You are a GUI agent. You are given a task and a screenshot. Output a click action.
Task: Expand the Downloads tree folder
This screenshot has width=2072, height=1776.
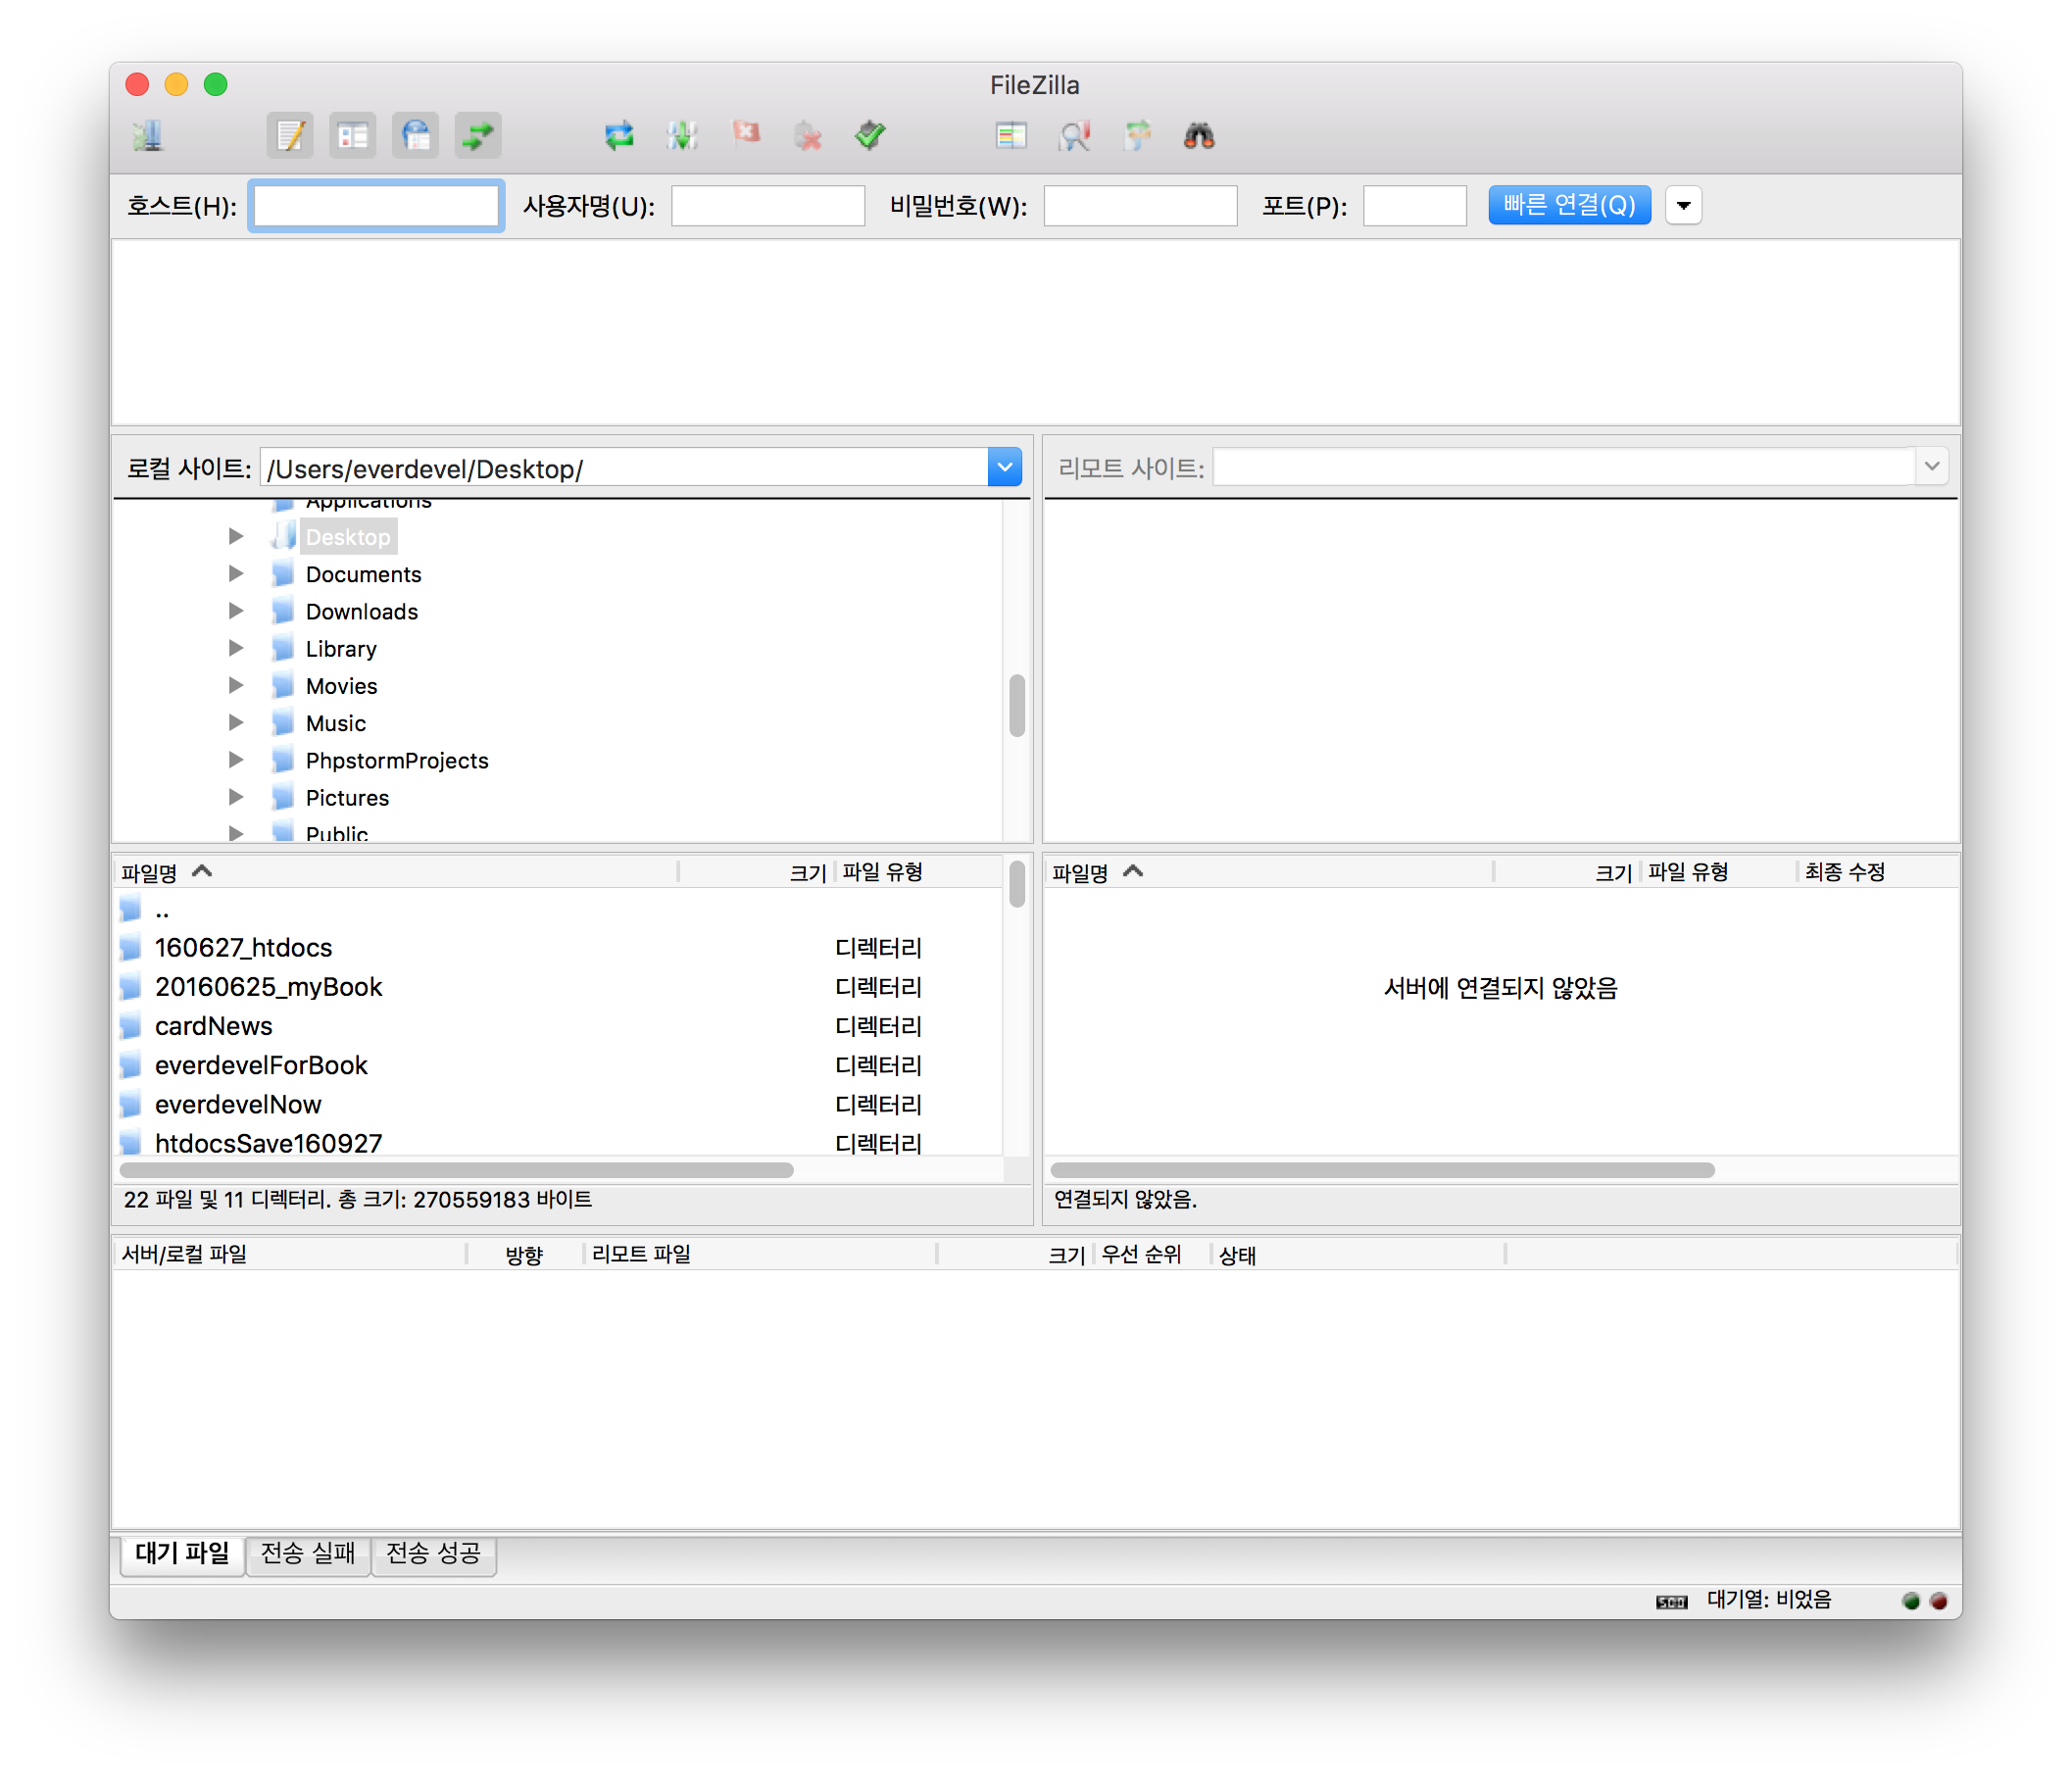(236, 611)
